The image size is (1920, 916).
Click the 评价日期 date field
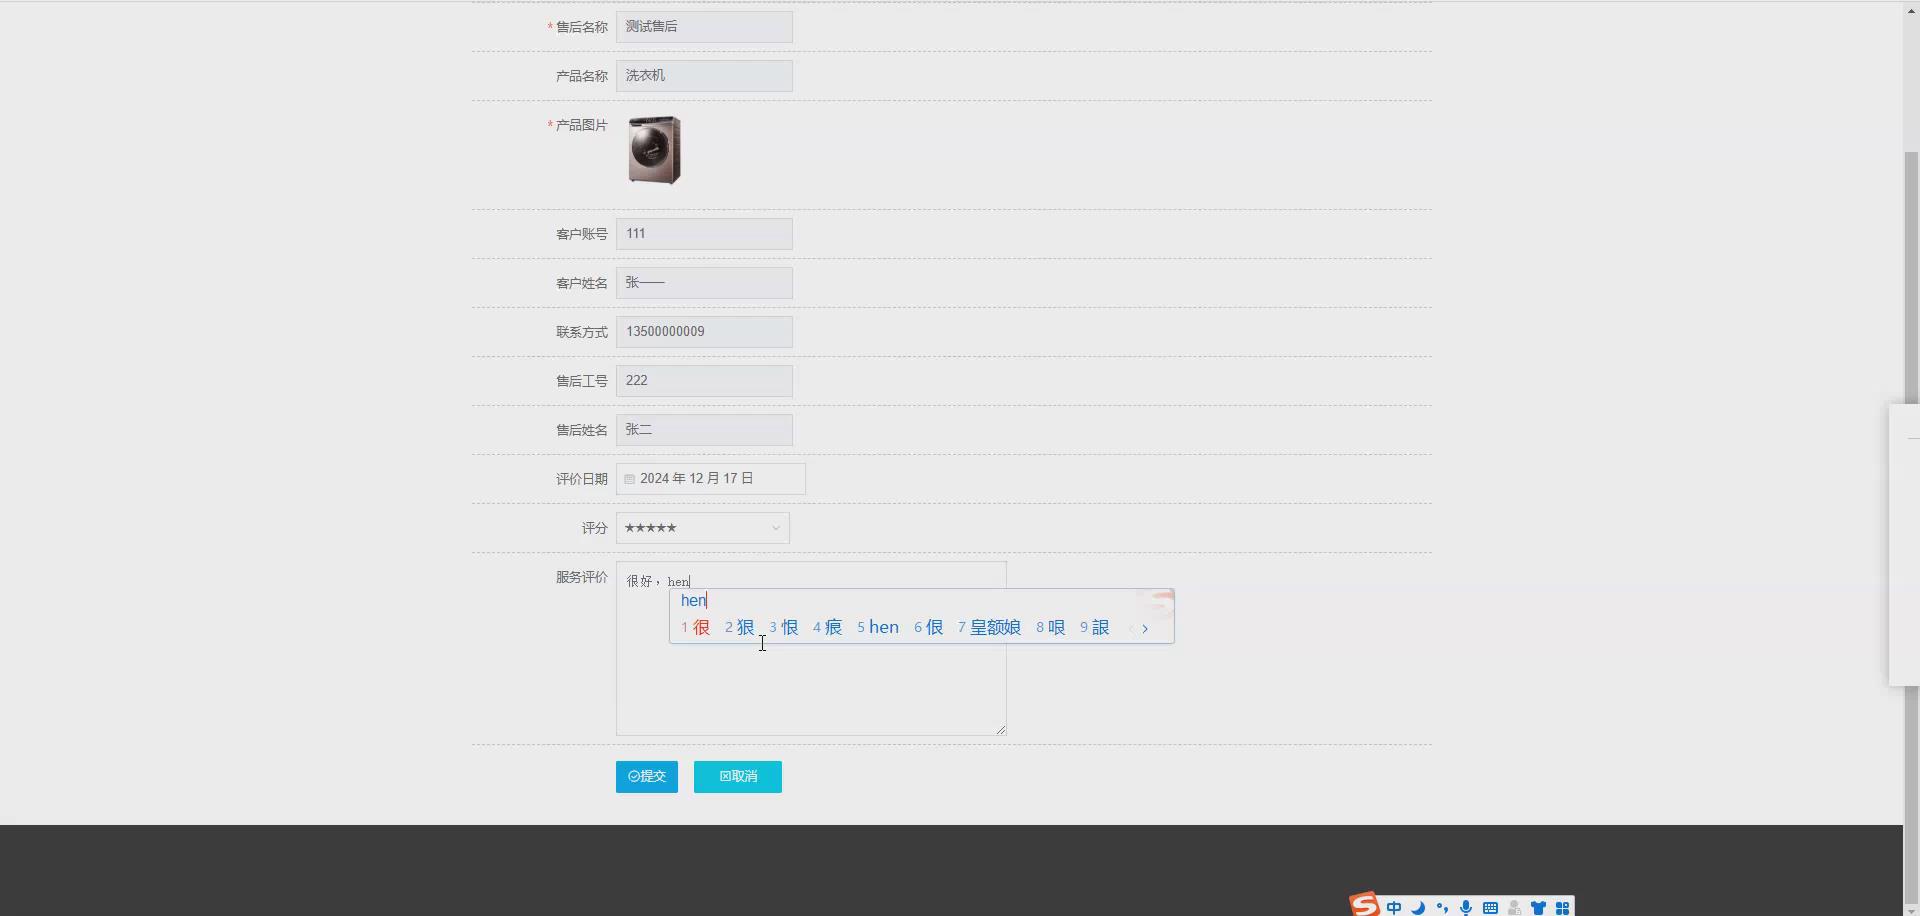711,479
